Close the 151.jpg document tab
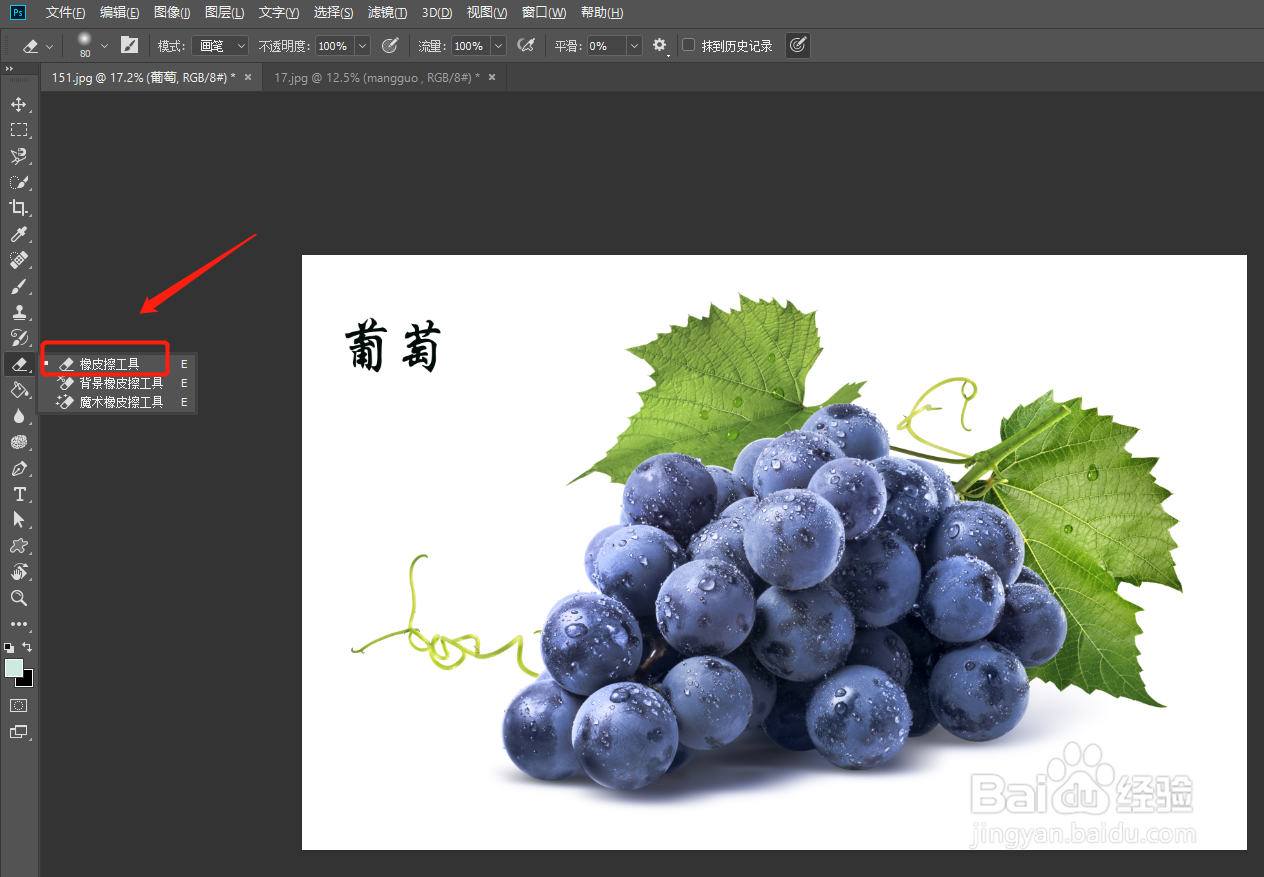The height and width of the screenshot is (877, 1264). pos(248,77)
